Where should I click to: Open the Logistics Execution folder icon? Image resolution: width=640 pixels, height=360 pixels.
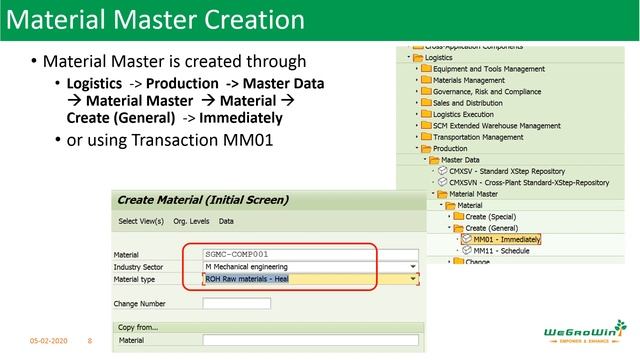426,114
